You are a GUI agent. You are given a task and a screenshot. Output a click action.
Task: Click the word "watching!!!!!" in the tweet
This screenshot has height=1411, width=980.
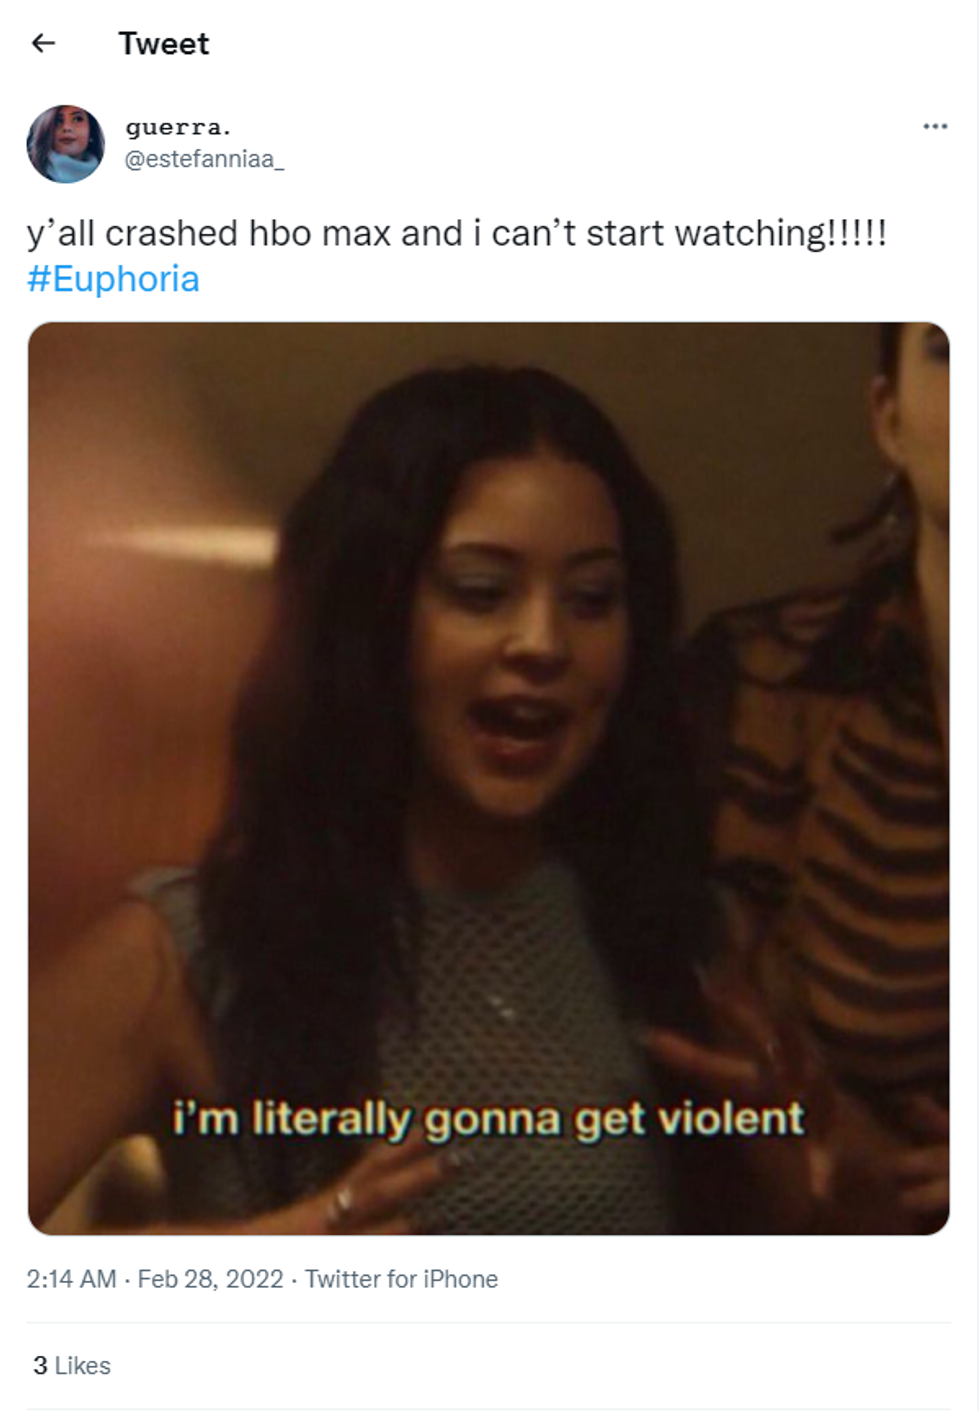(781, 233)
